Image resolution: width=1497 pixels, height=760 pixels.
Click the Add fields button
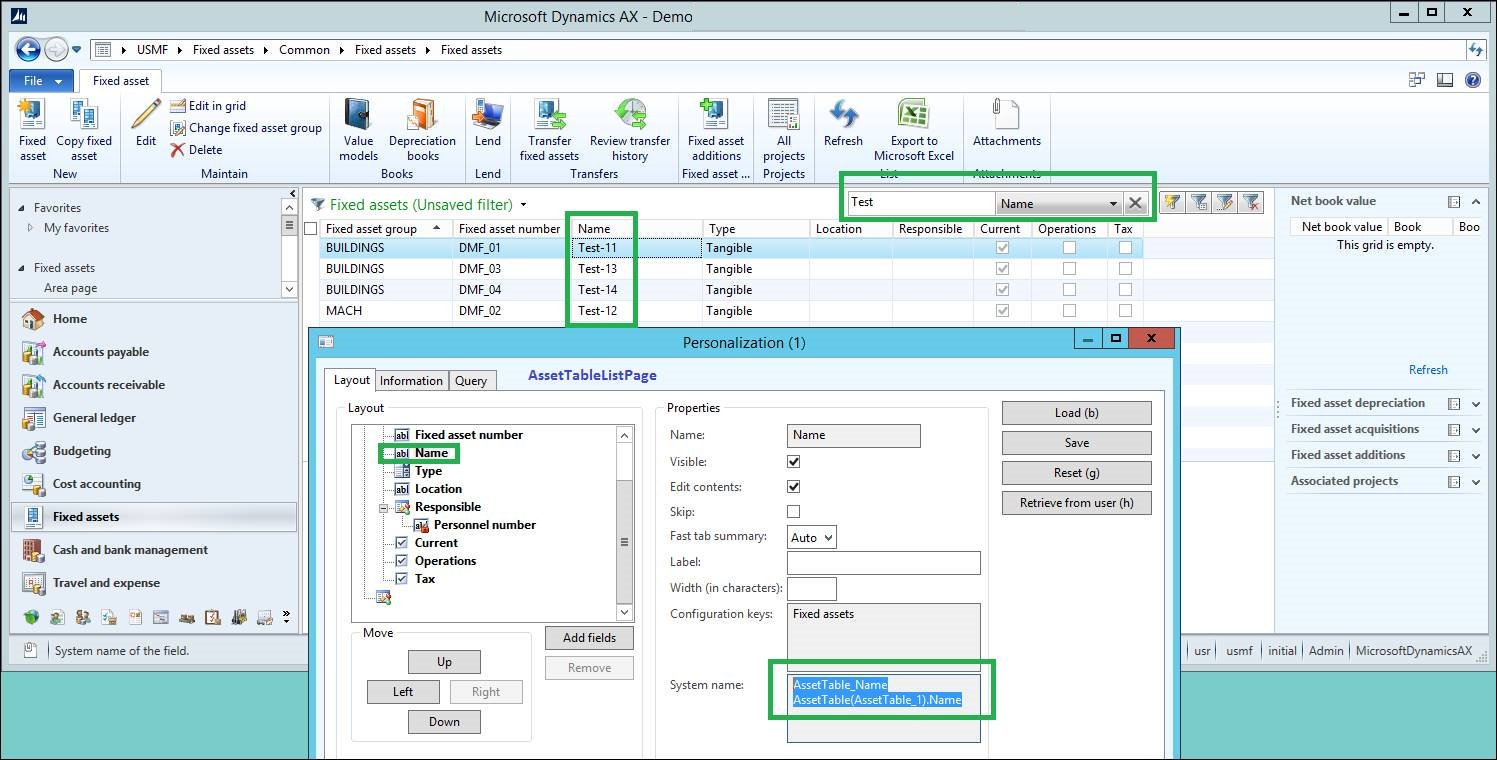(589, 638)
